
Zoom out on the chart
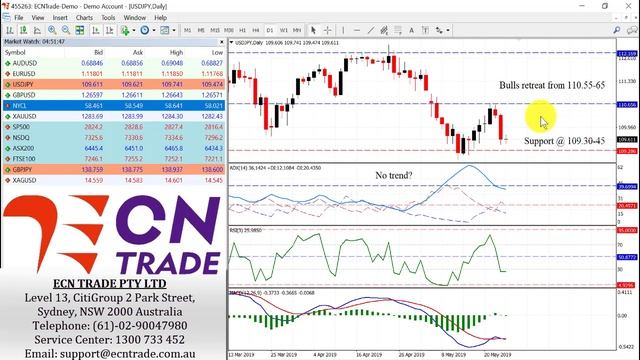[66, 30]
